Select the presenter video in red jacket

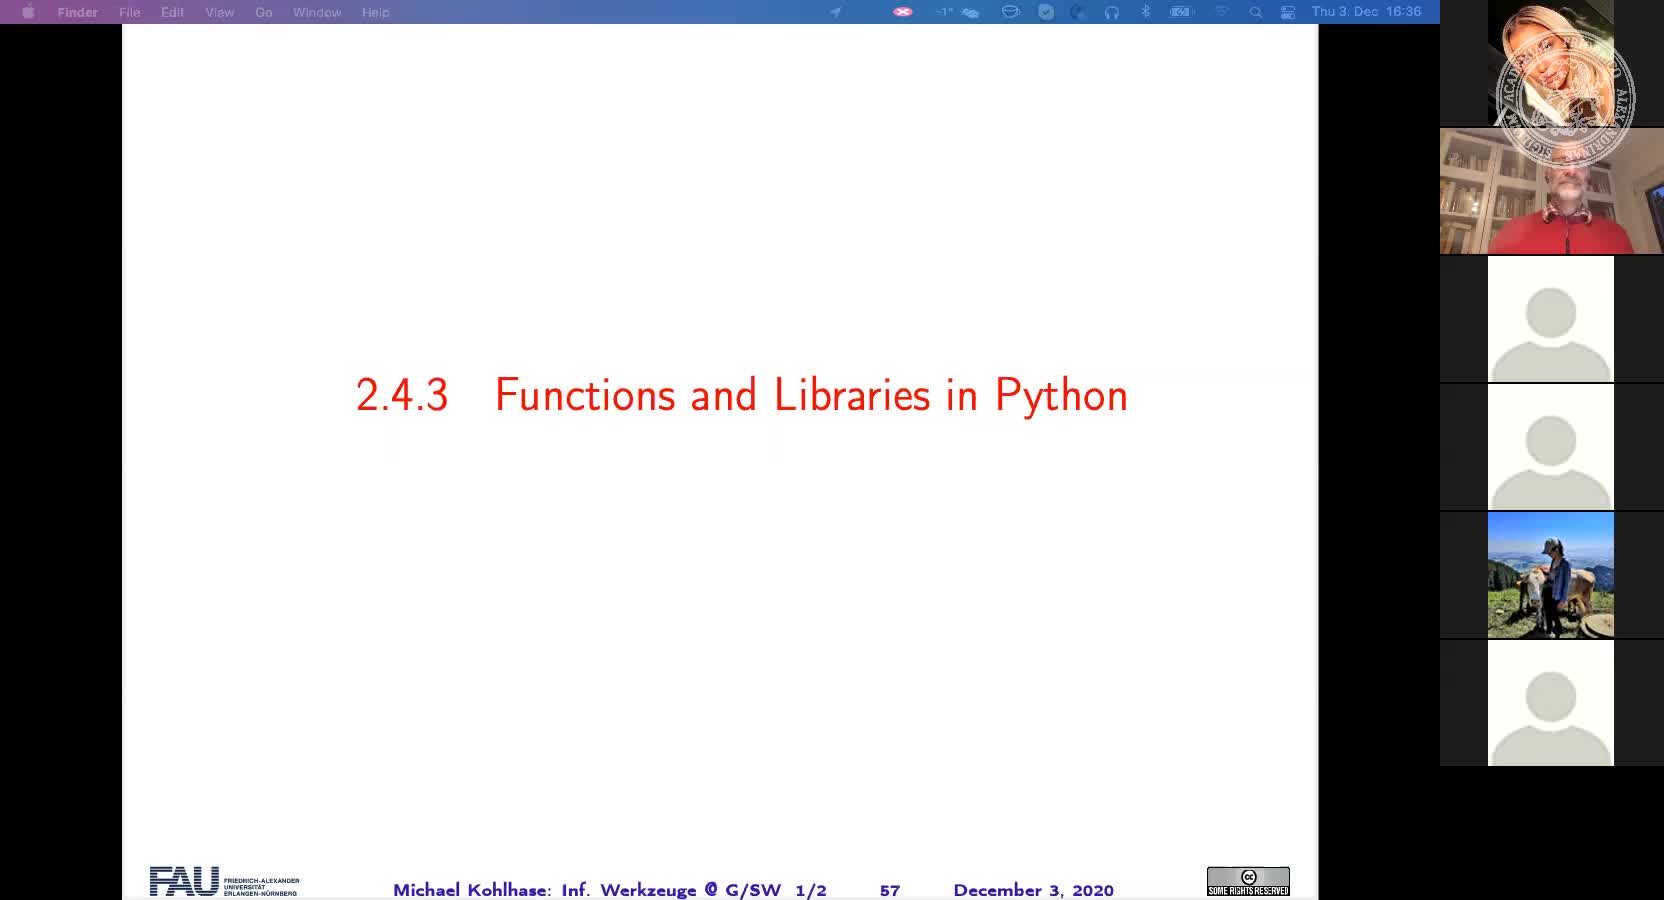coord(1551,191)
